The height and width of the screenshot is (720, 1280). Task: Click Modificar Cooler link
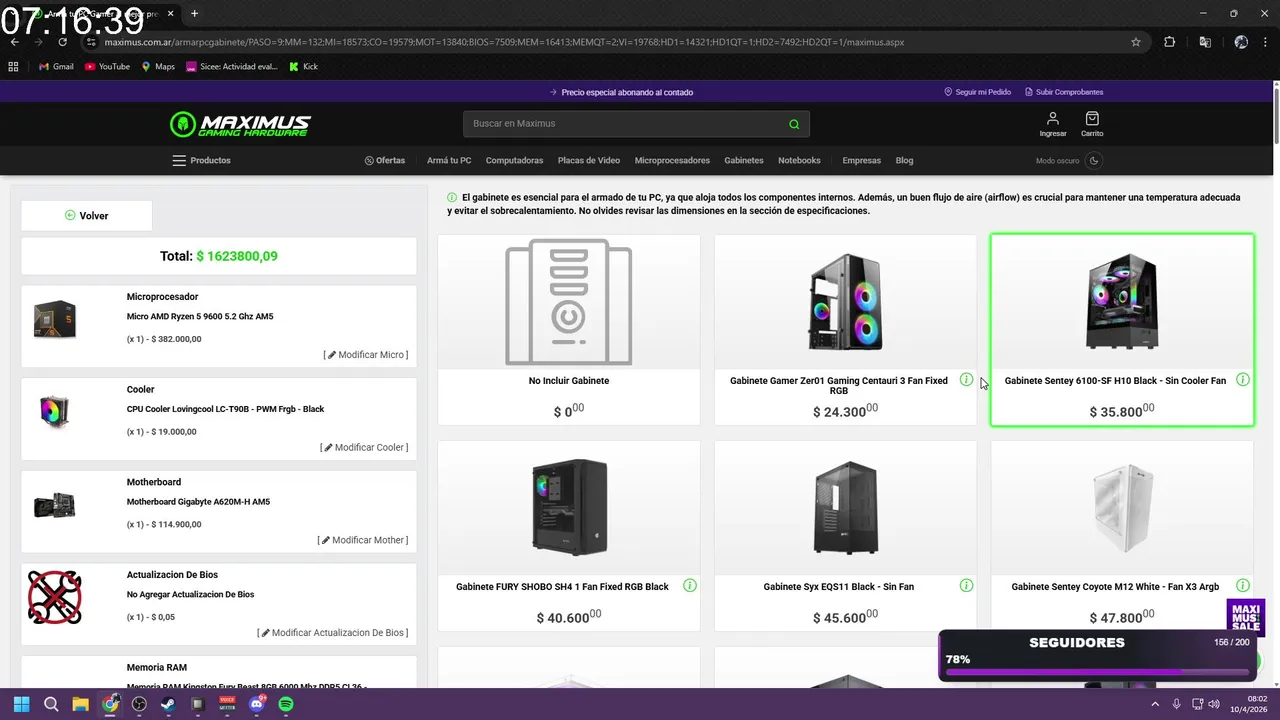pyautogui.click(x=364, y=447)
